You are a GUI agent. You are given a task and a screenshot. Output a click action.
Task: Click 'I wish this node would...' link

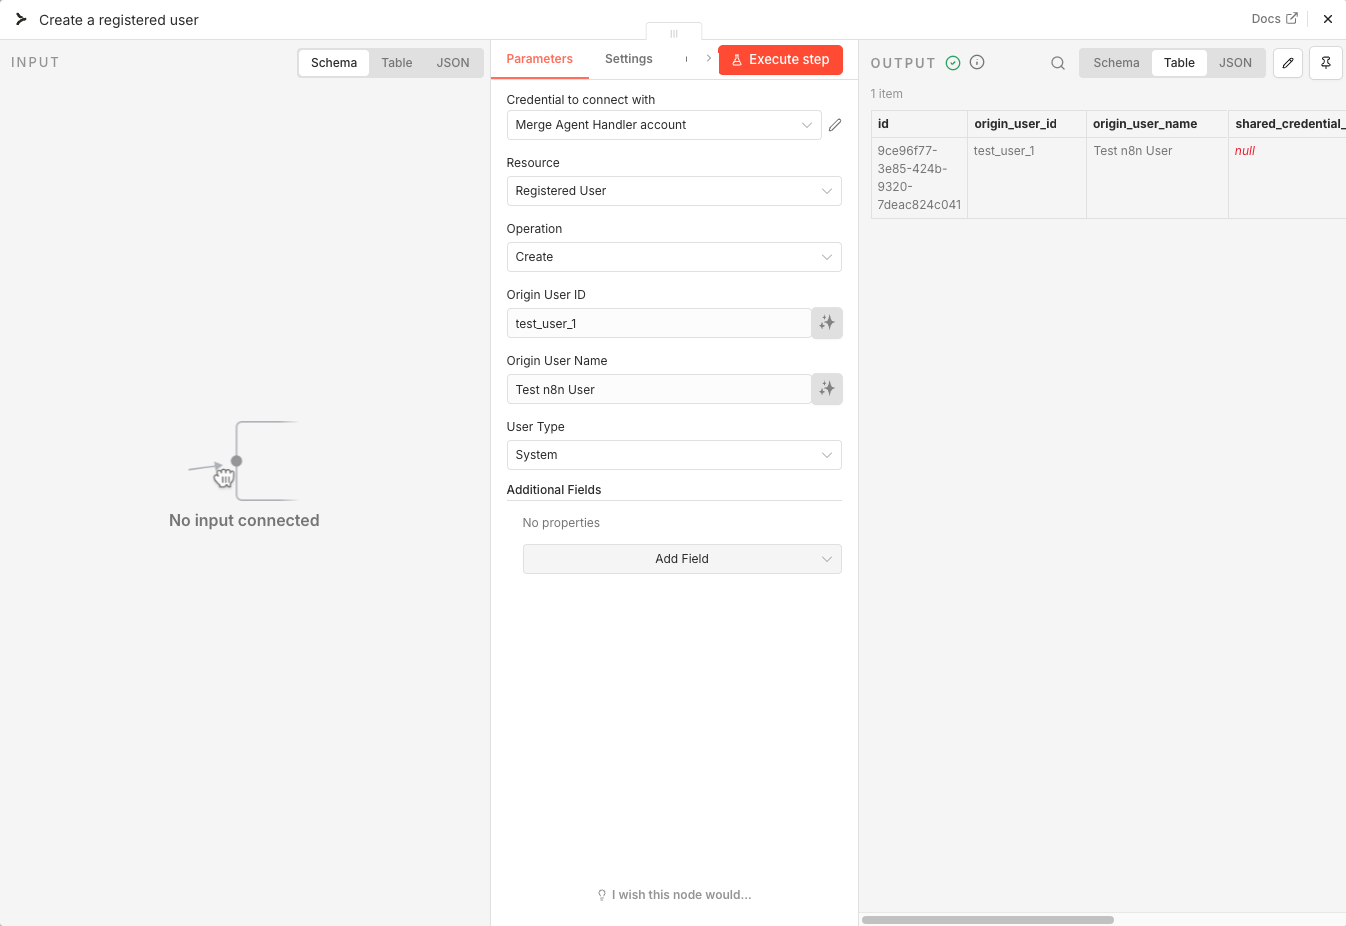pyautogui.click(x=675, y=895)
